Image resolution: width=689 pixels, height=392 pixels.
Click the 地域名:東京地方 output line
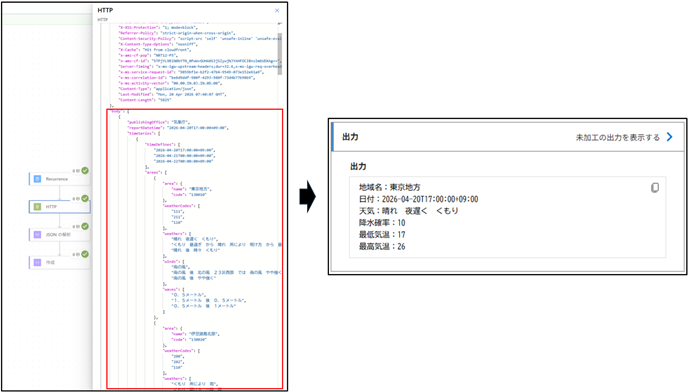pos(390,187)
